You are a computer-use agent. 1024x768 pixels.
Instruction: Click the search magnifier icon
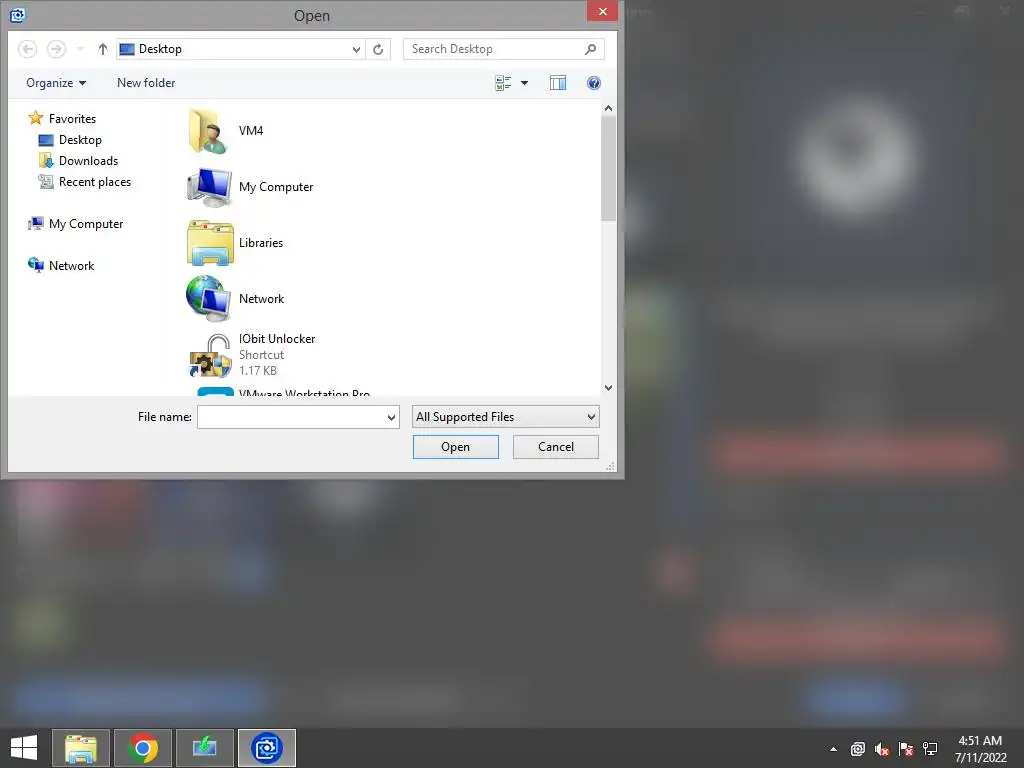click(590, 49)
